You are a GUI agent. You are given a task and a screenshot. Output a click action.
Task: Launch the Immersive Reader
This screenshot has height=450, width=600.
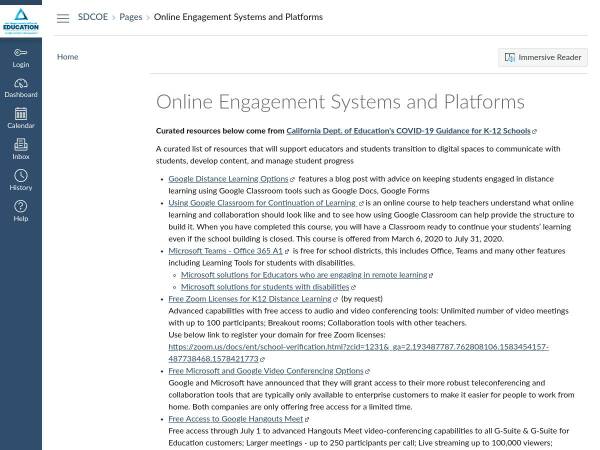[543, 58]
